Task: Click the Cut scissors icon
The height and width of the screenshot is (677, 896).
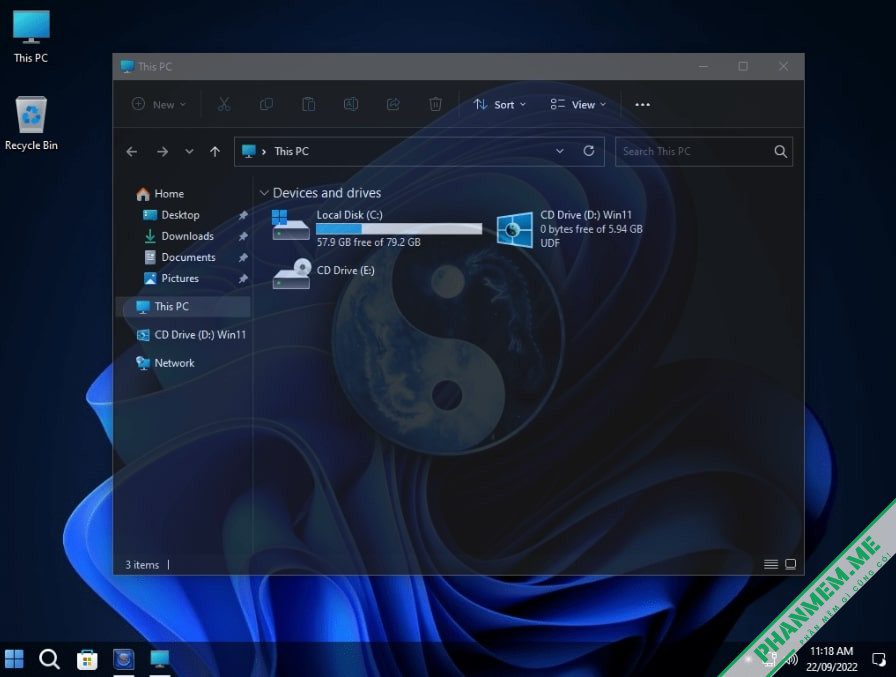Action: tap(224, 105)
